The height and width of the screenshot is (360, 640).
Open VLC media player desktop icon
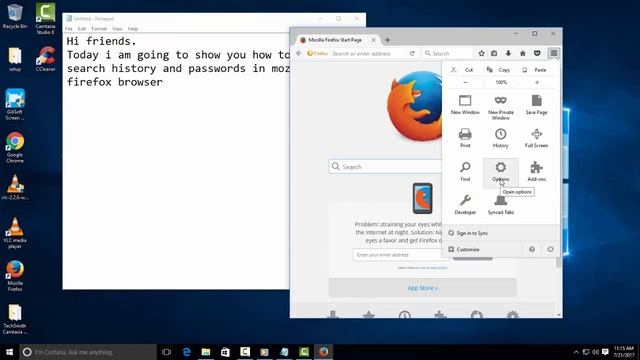pos(15,233)
